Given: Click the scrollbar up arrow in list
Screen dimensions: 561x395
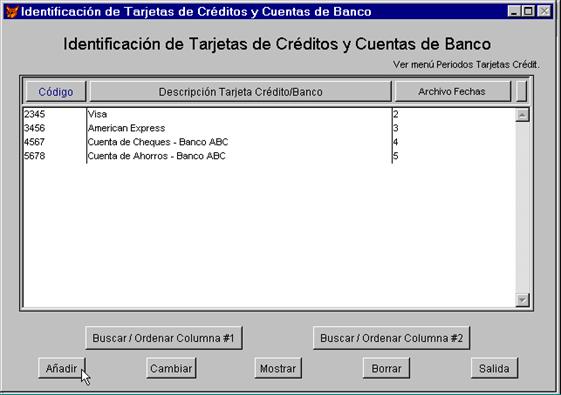Looking at the screenshot, I should click(x=522, y=115).
